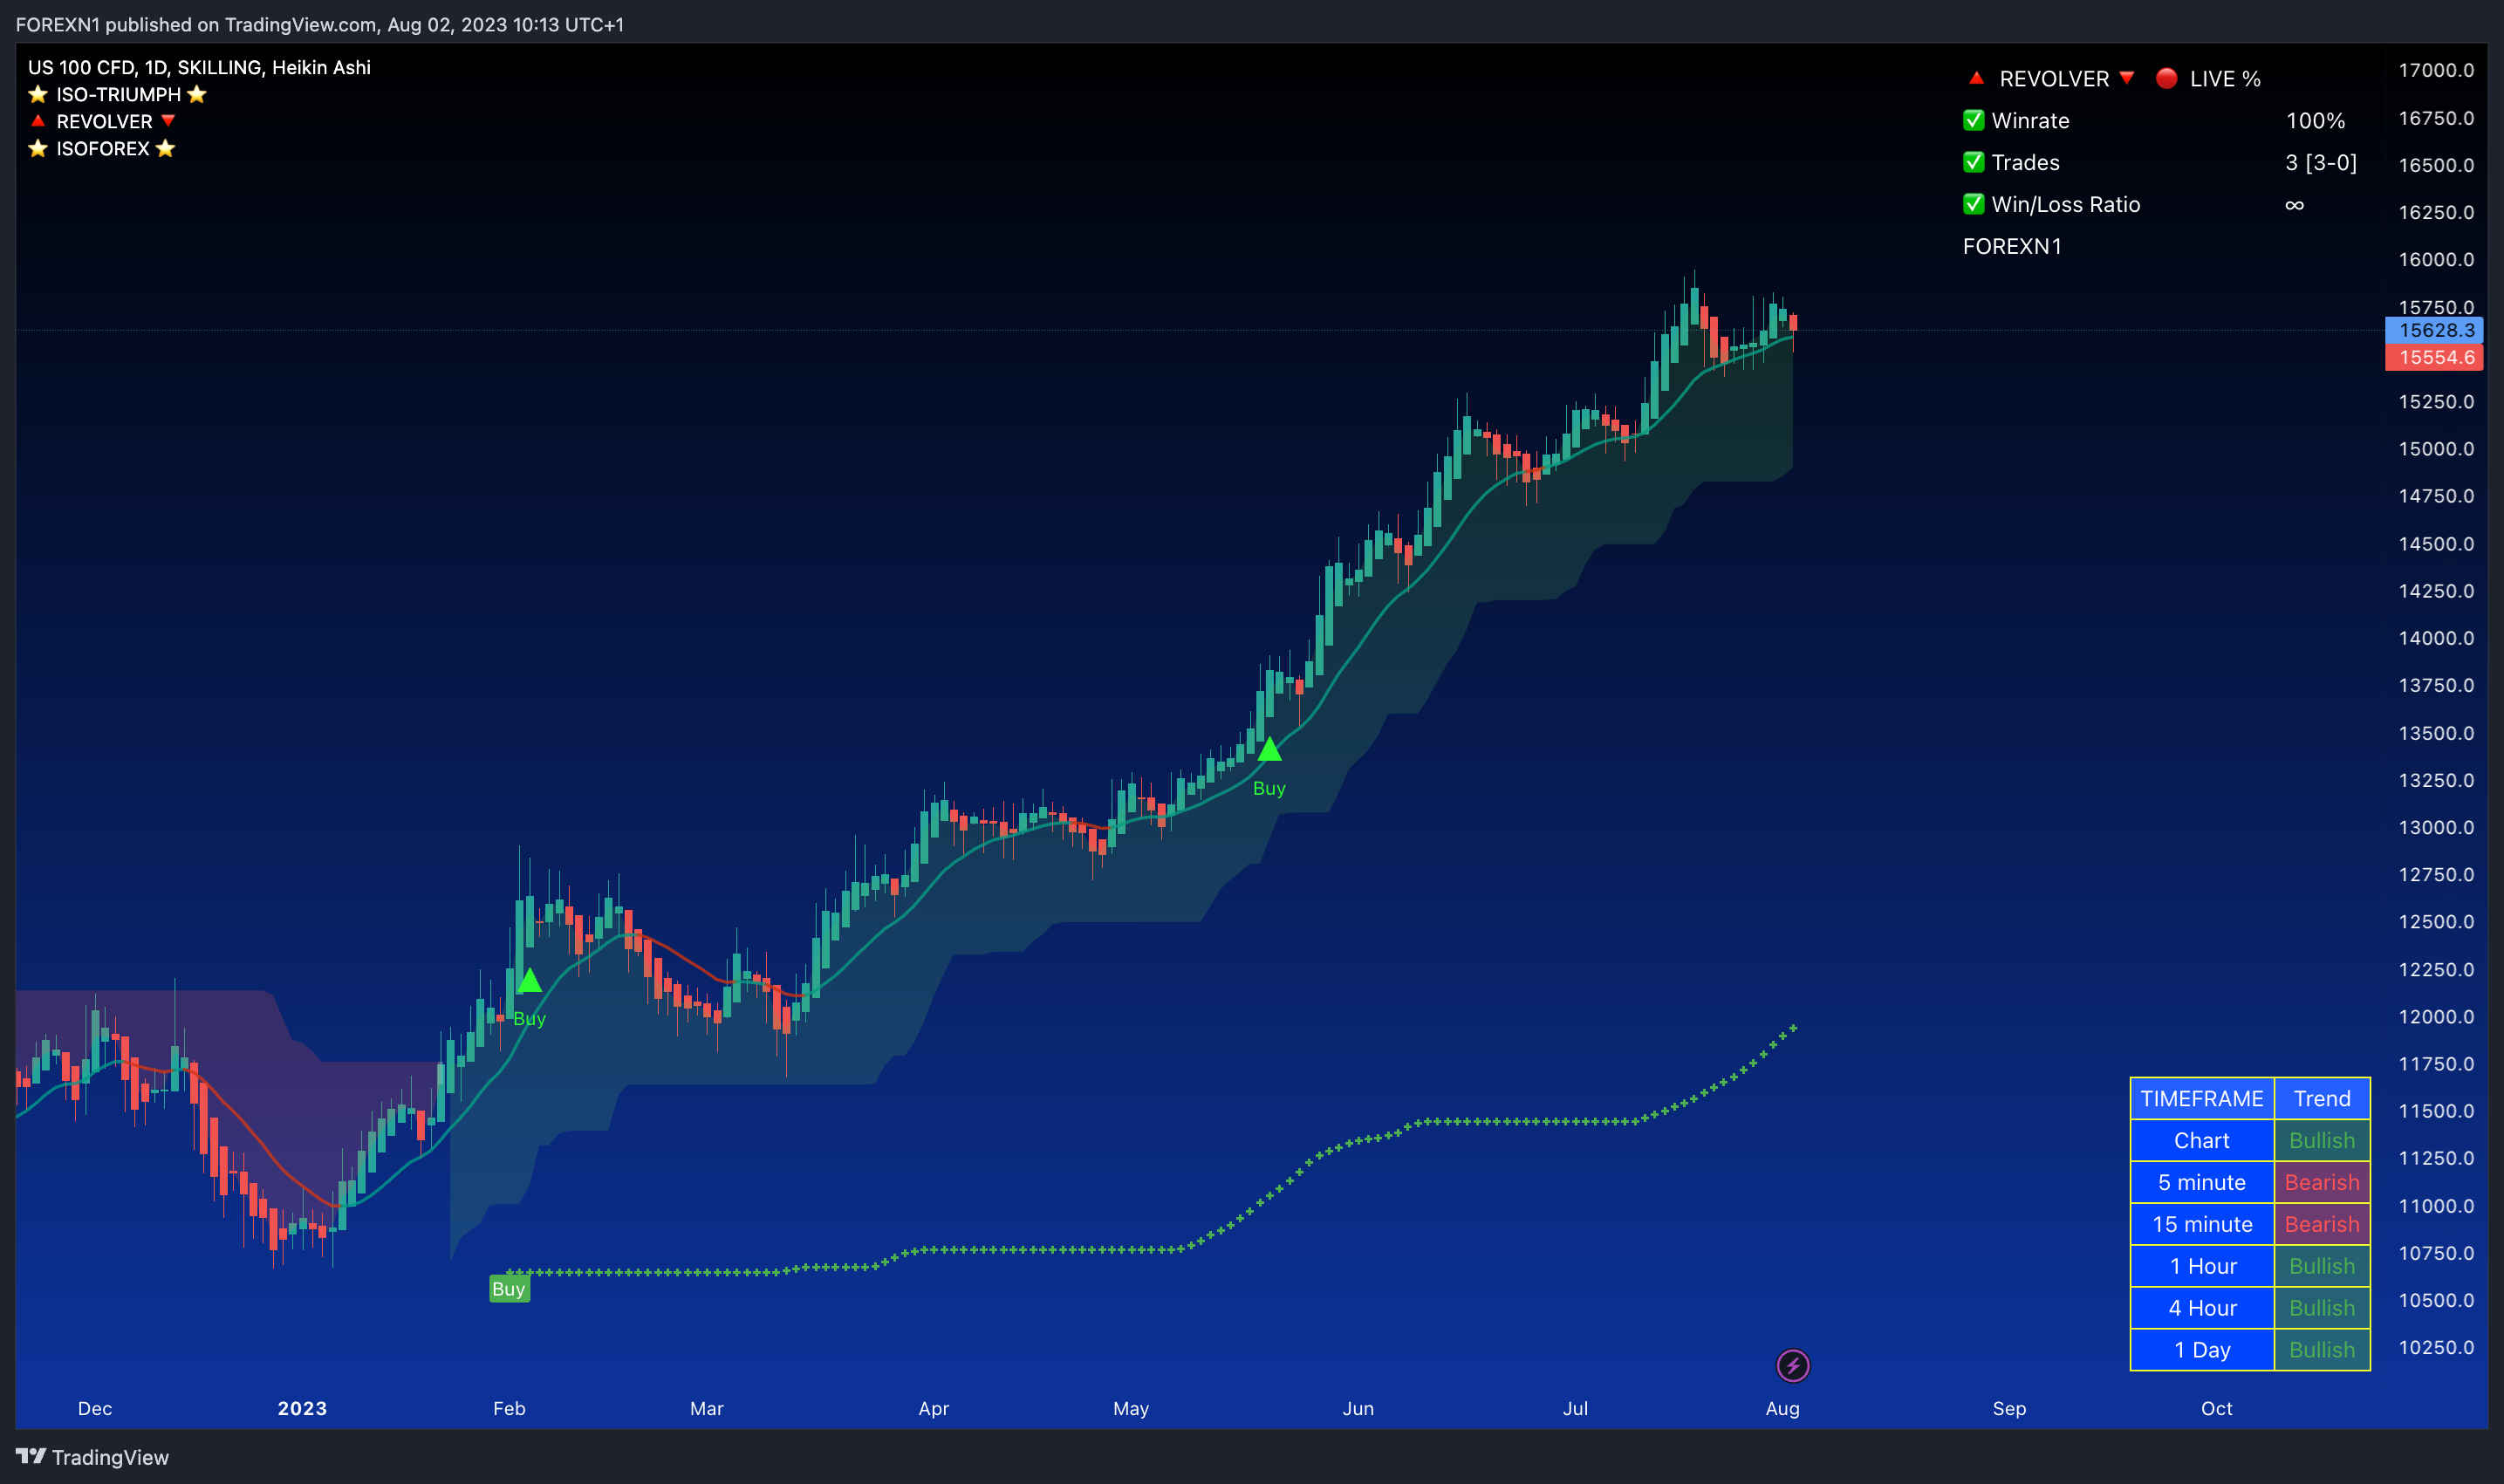Click the Feb label on time axis
The height and width of the screenshot is (1484, 2504).
(509, 1408)
